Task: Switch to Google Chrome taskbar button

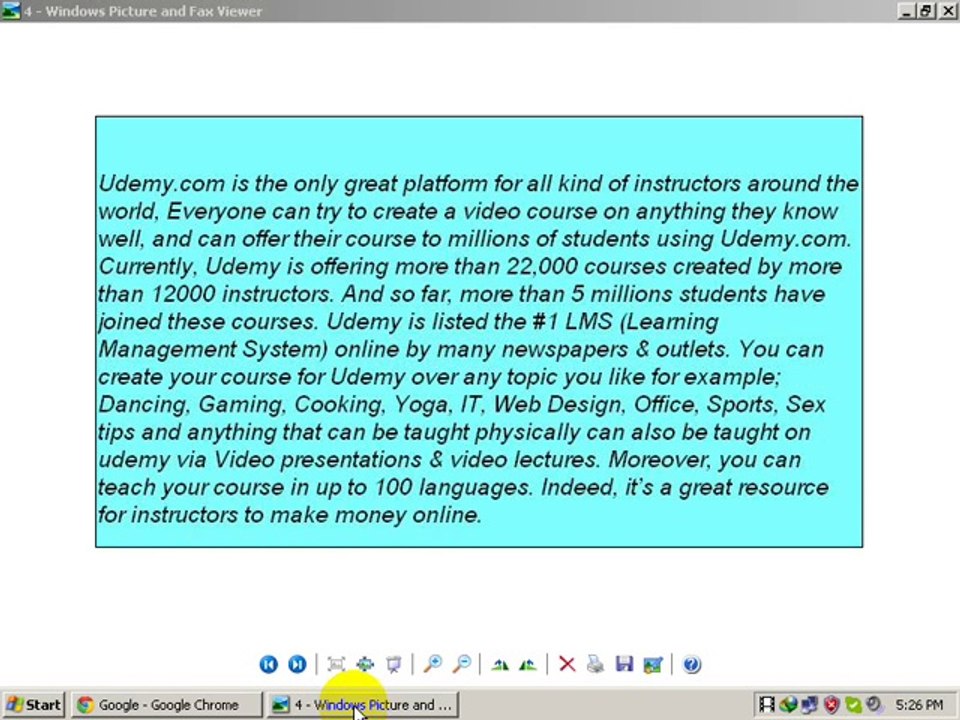Action: pos(165,705)
